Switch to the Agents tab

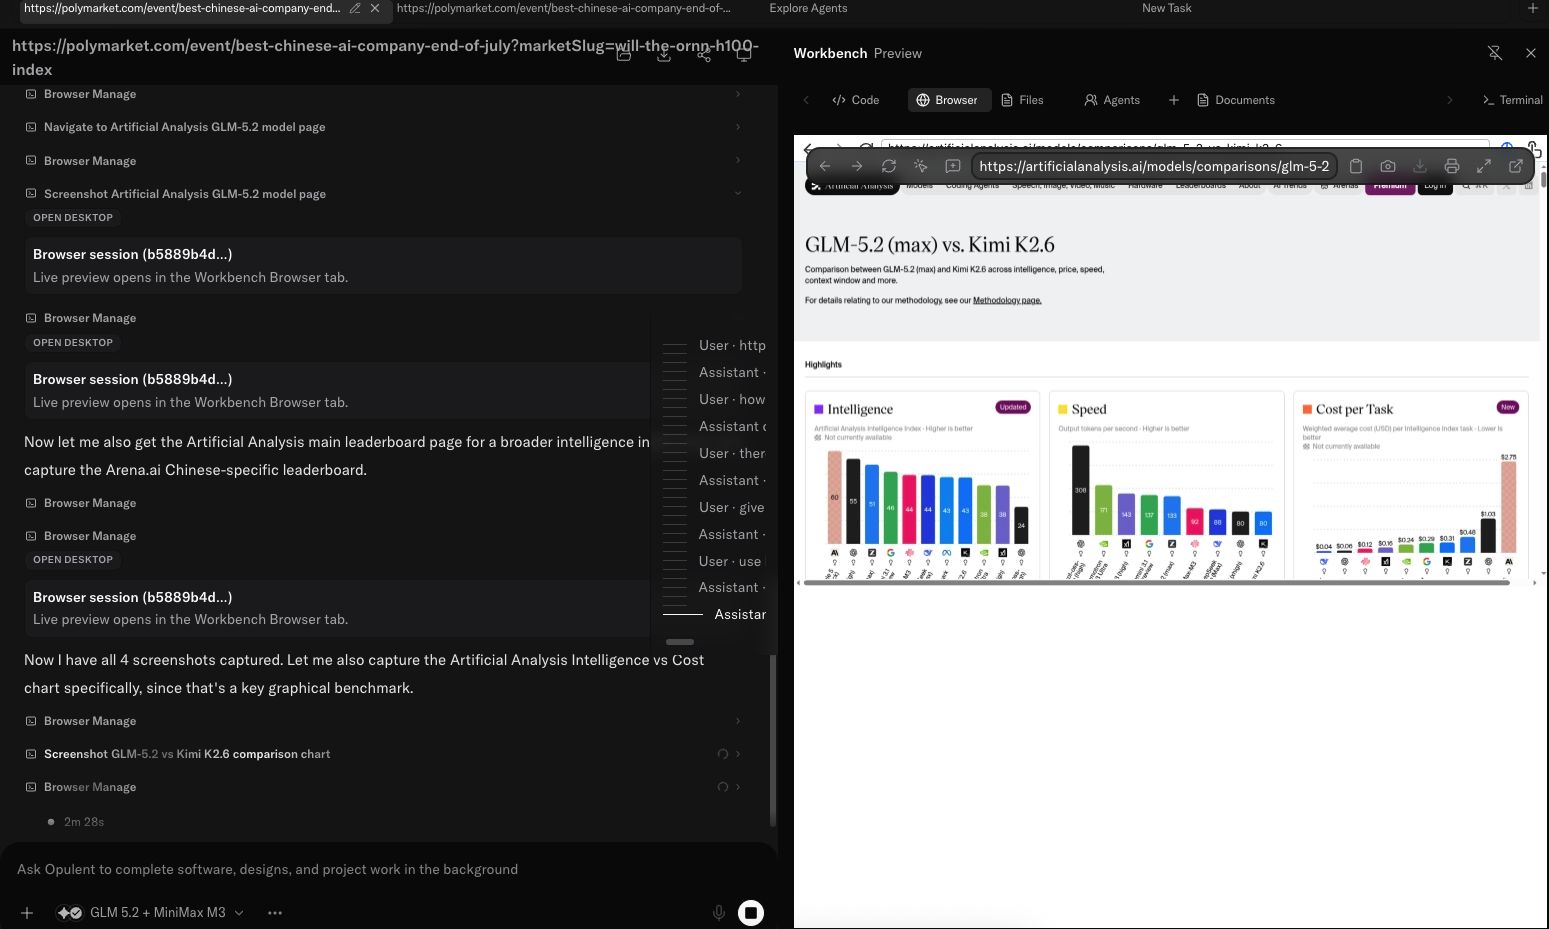click(x=1112, y=100)
